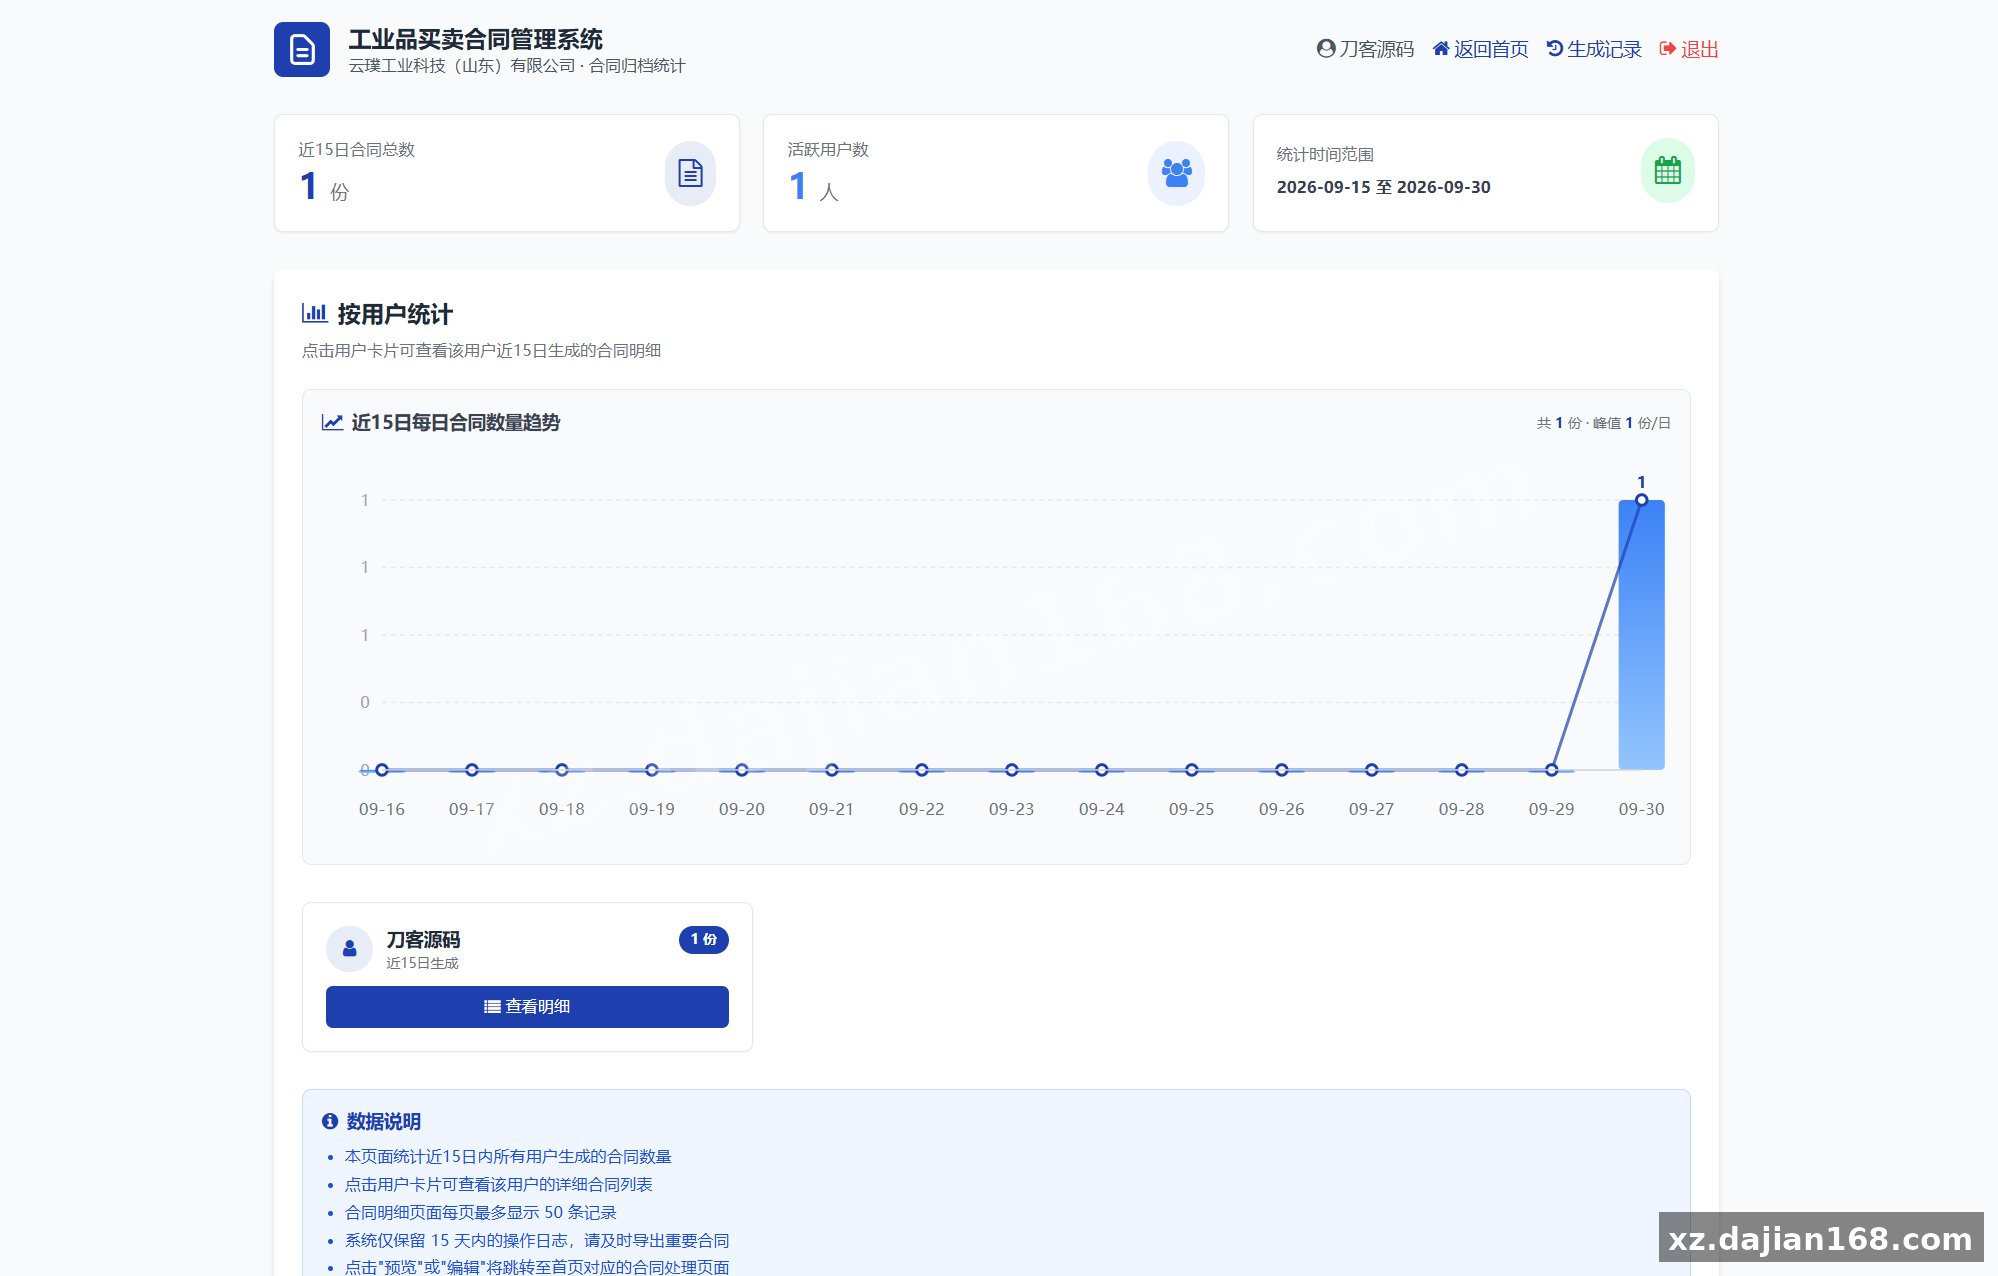Click the 09-20 axis label
Image resolution: width=1998 pixels, height=1276 pixels.
tap(741, 809)
